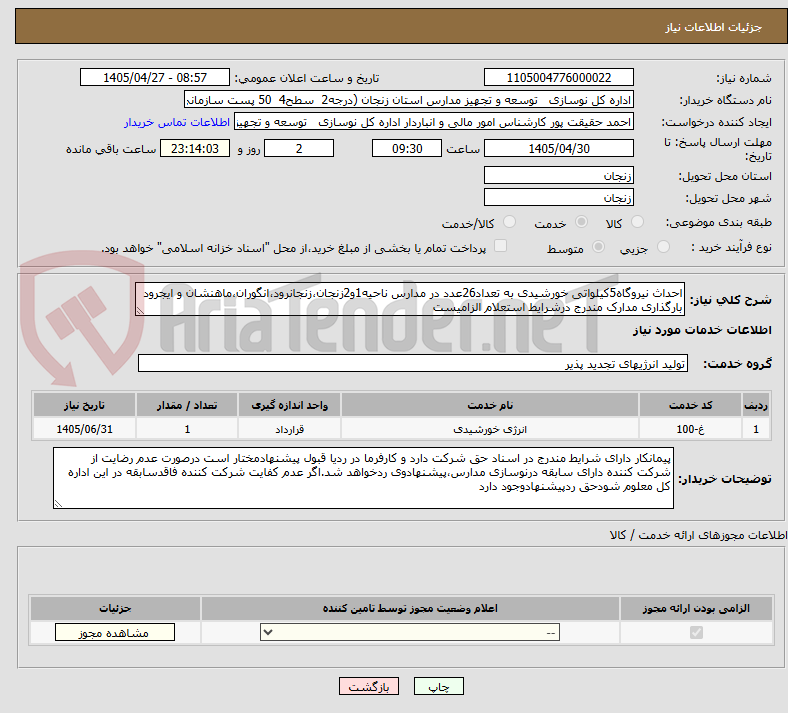
Task: Click the ایجاد کننده درخواست field
Action: pyautogui.click(x=434, y=122)
